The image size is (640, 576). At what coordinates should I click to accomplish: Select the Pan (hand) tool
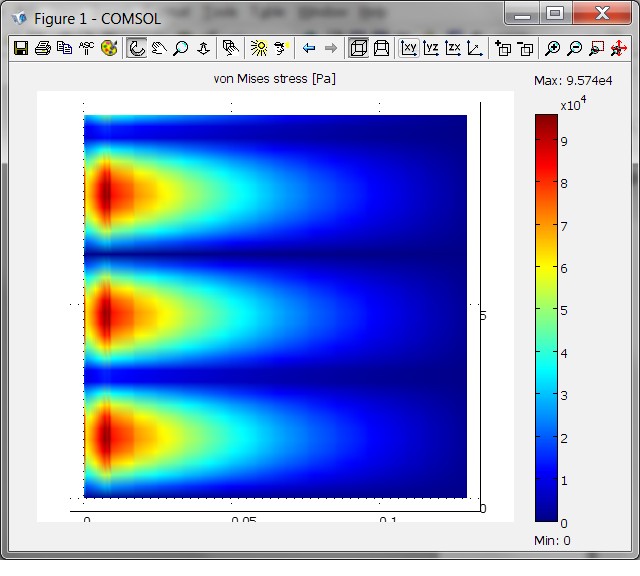(x=159, y=48)
